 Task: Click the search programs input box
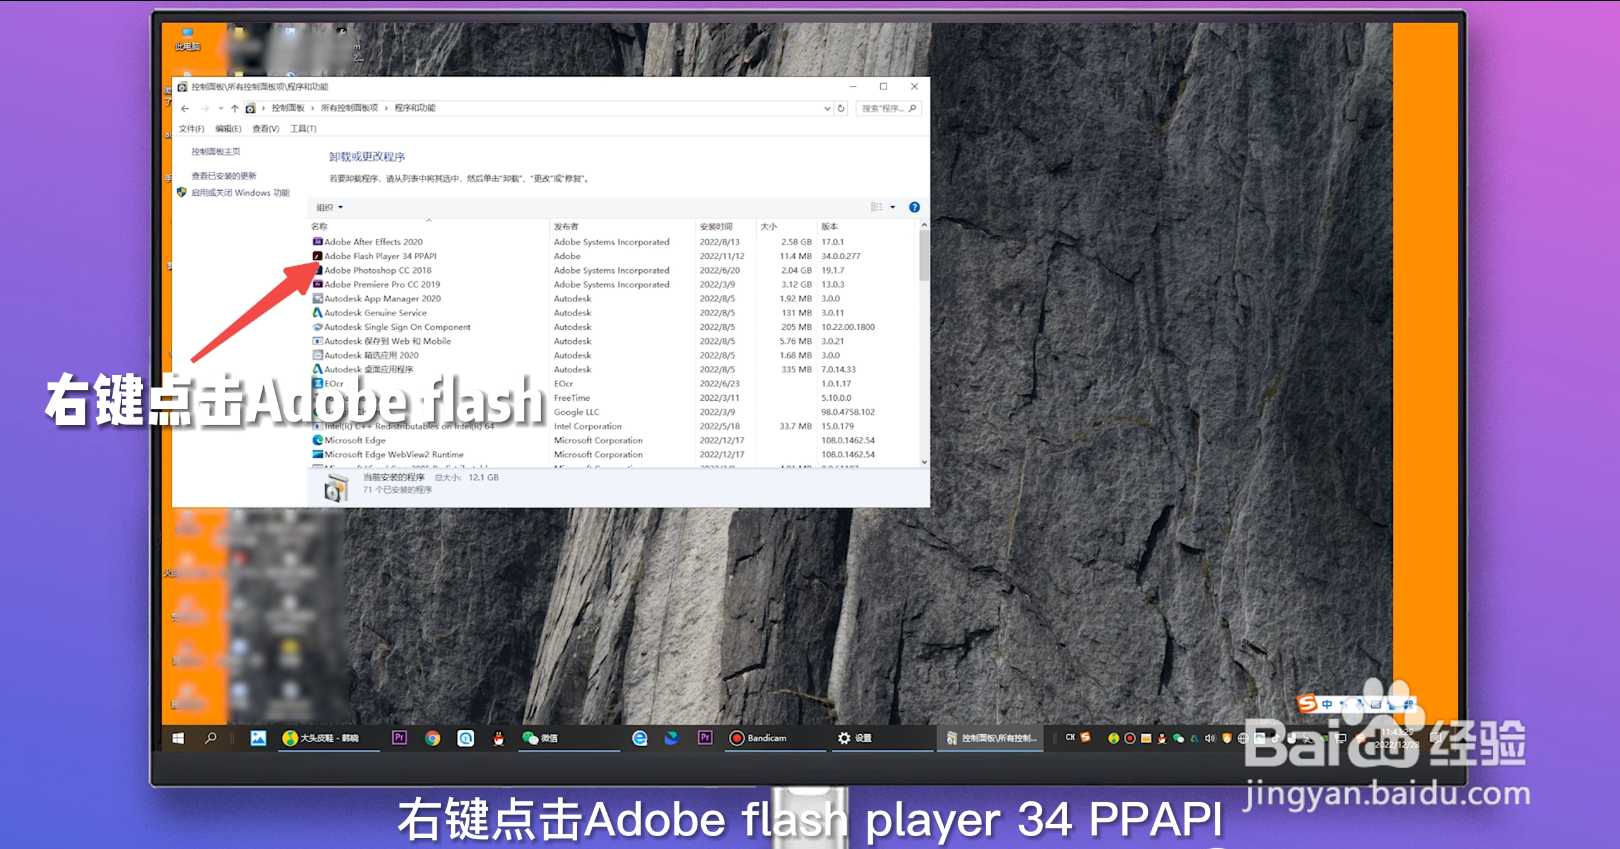coord(888,108)
